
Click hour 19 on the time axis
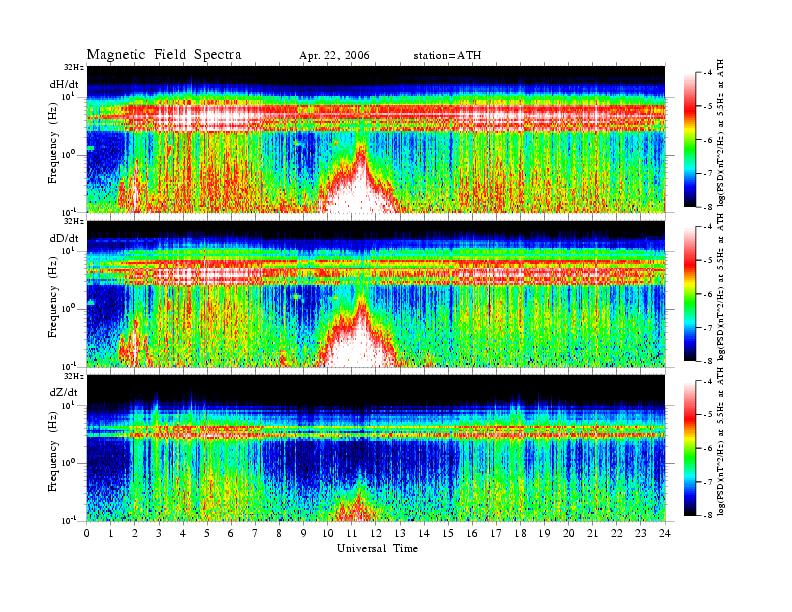click(x=544, y=534)
